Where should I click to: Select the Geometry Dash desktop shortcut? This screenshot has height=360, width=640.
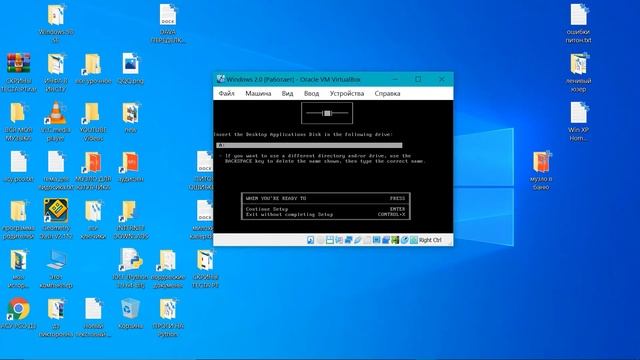tap(56, 211)
